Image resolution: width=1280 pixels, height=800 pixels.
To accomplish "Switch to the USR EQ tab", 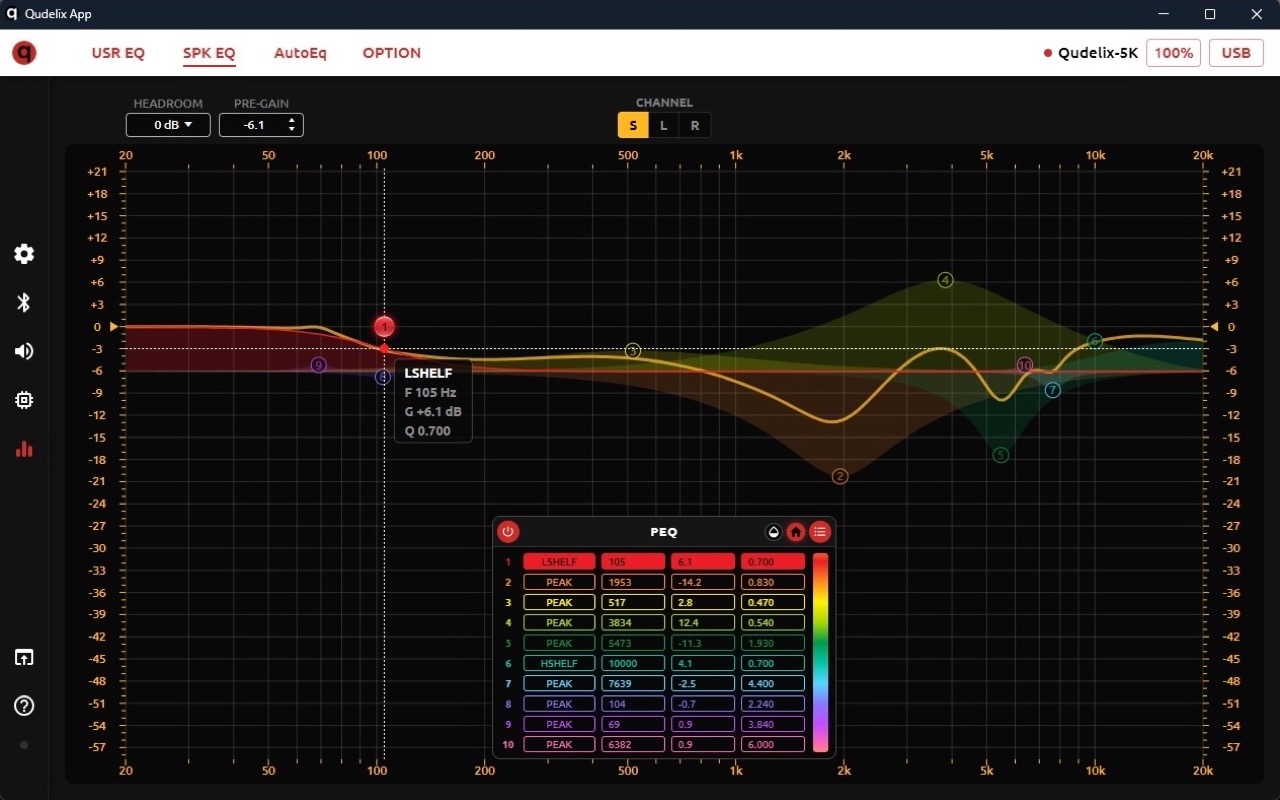I will (x=118, y=53).
